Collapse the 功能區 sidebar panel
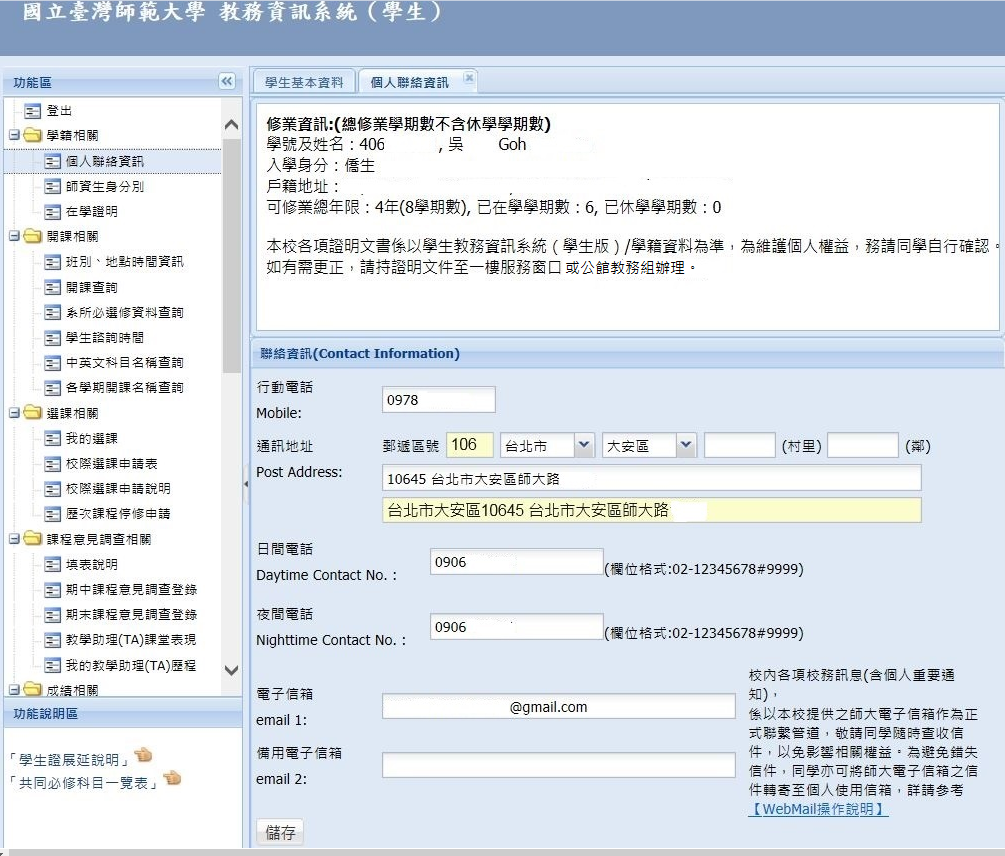The width and height of the screenshot is (1005, 856). click(227, 81)
